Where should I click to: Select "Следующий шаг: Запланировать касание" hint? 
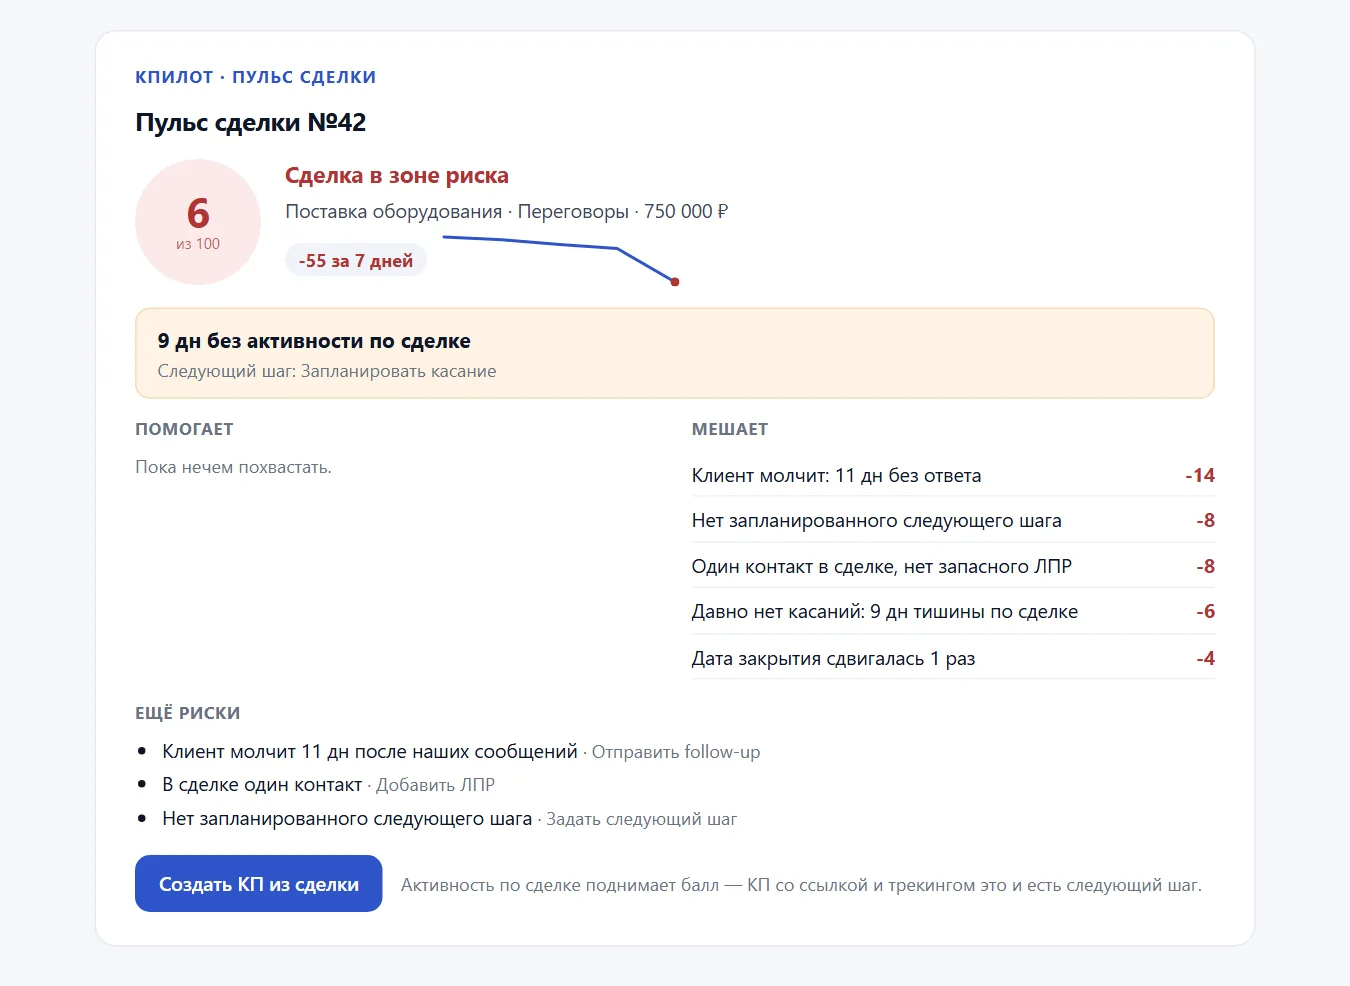(x=327, y=371)
